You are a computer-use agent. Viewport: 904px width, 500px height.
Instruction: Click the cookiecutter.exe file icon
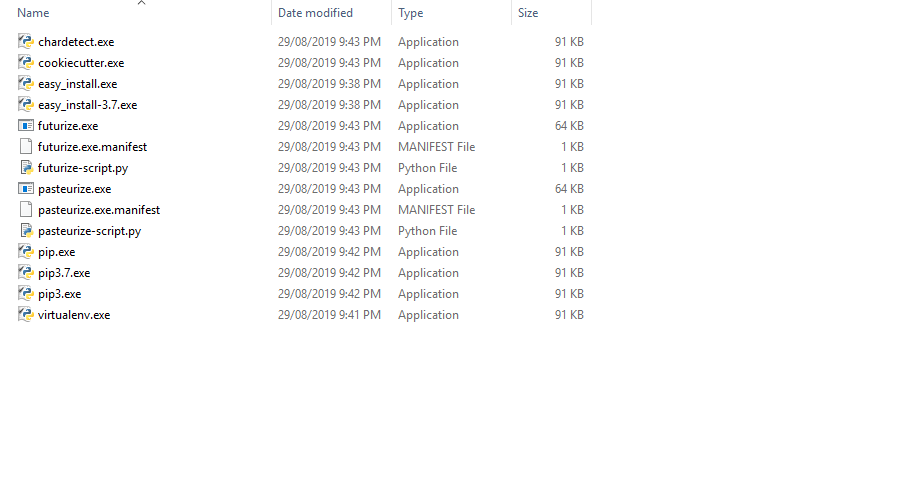pyautogui.click(x=25, y=62)
